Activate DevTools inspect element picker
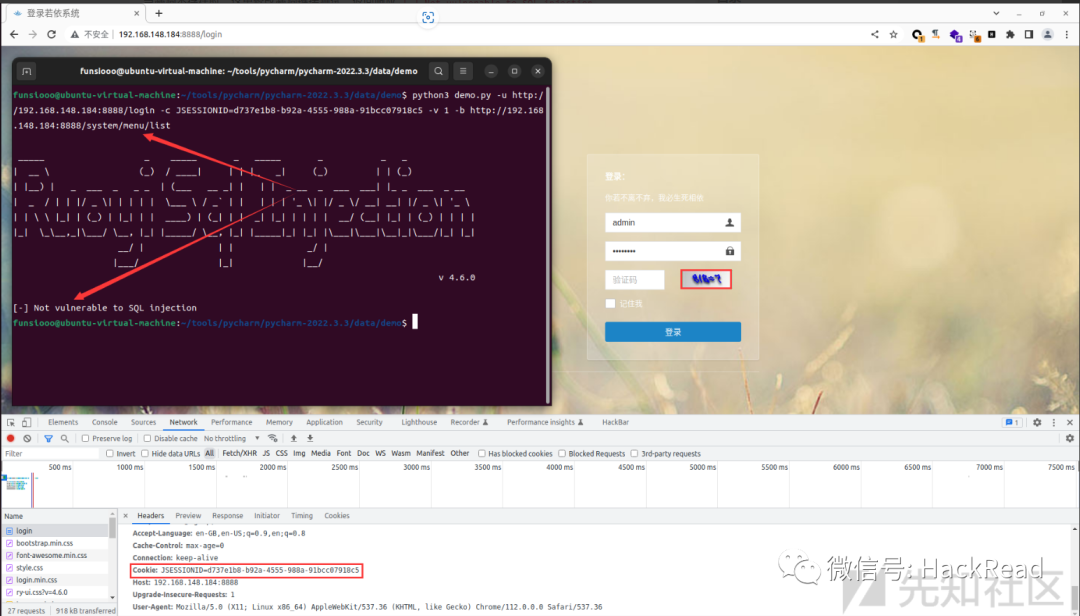Image resolution: width=1080 pixels, height=616 pixels. click(x=11, y=422)
